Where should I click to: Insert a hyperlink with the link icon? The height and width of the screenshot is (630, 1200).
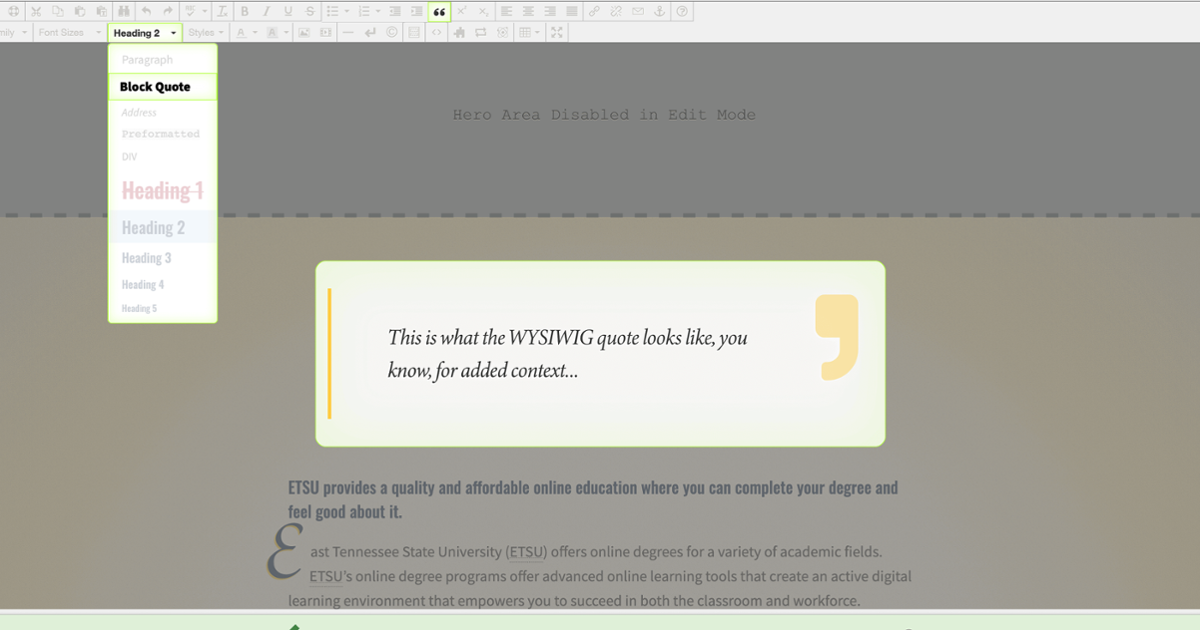click(x=595, y=11)
